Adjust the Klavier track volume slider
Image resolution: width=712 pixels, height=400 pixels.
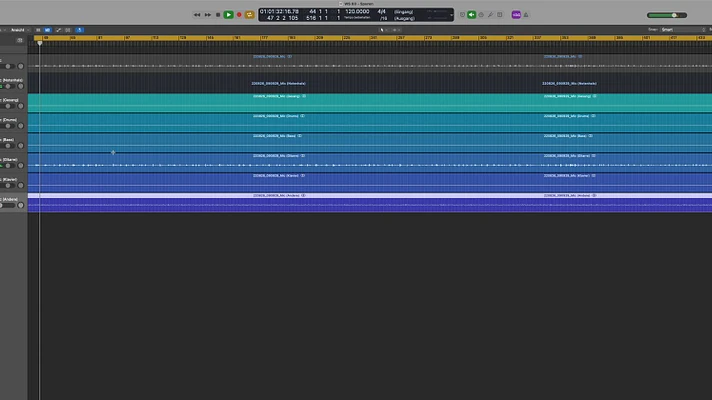click(x=6, y=186)
